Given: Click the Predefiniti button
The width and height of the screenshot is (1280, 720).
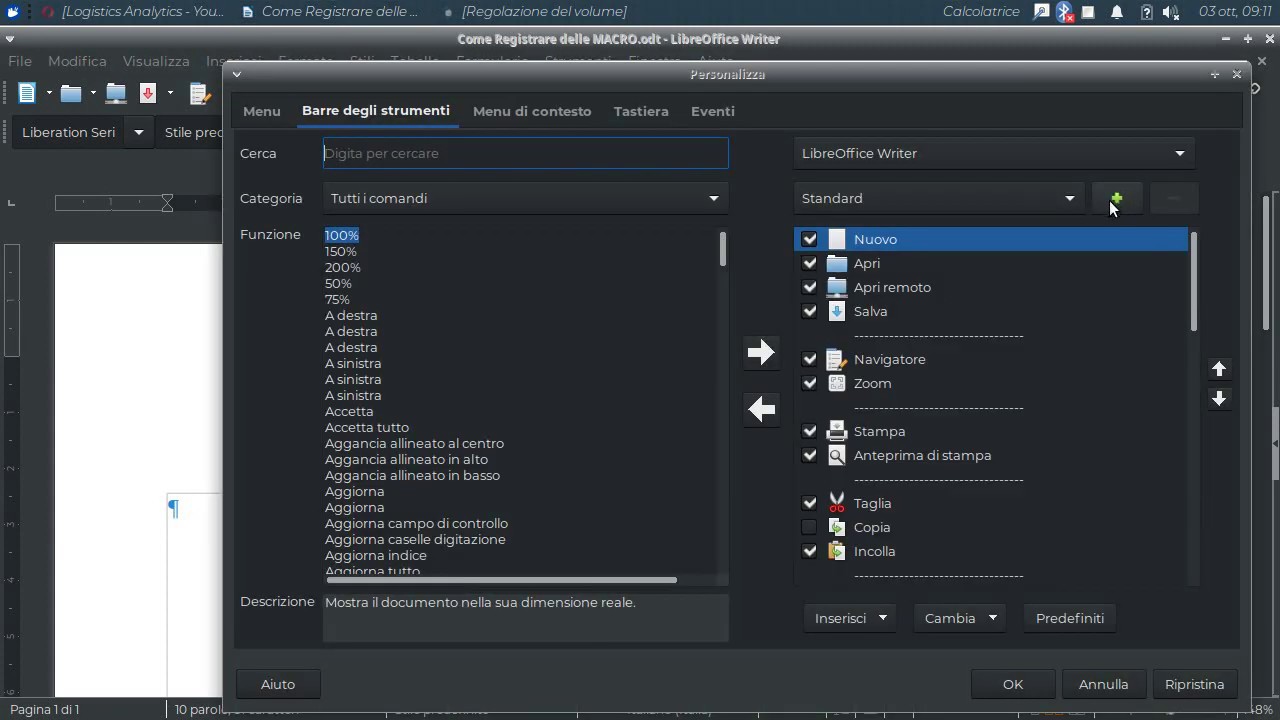Looking at the screenshot, I should click(1070, 618).
